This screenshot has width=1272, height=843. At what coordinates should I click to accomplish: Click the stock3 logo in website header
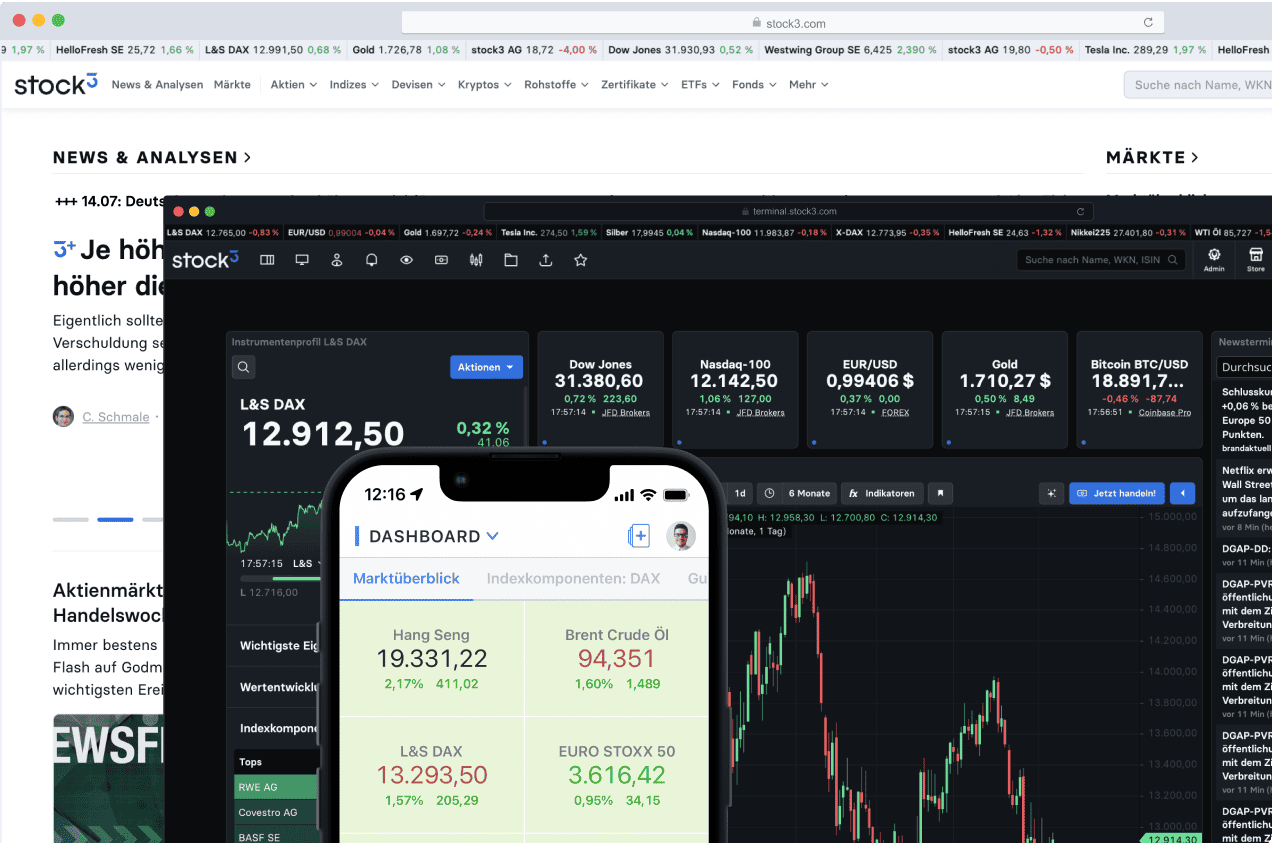(x=56, y=85)
